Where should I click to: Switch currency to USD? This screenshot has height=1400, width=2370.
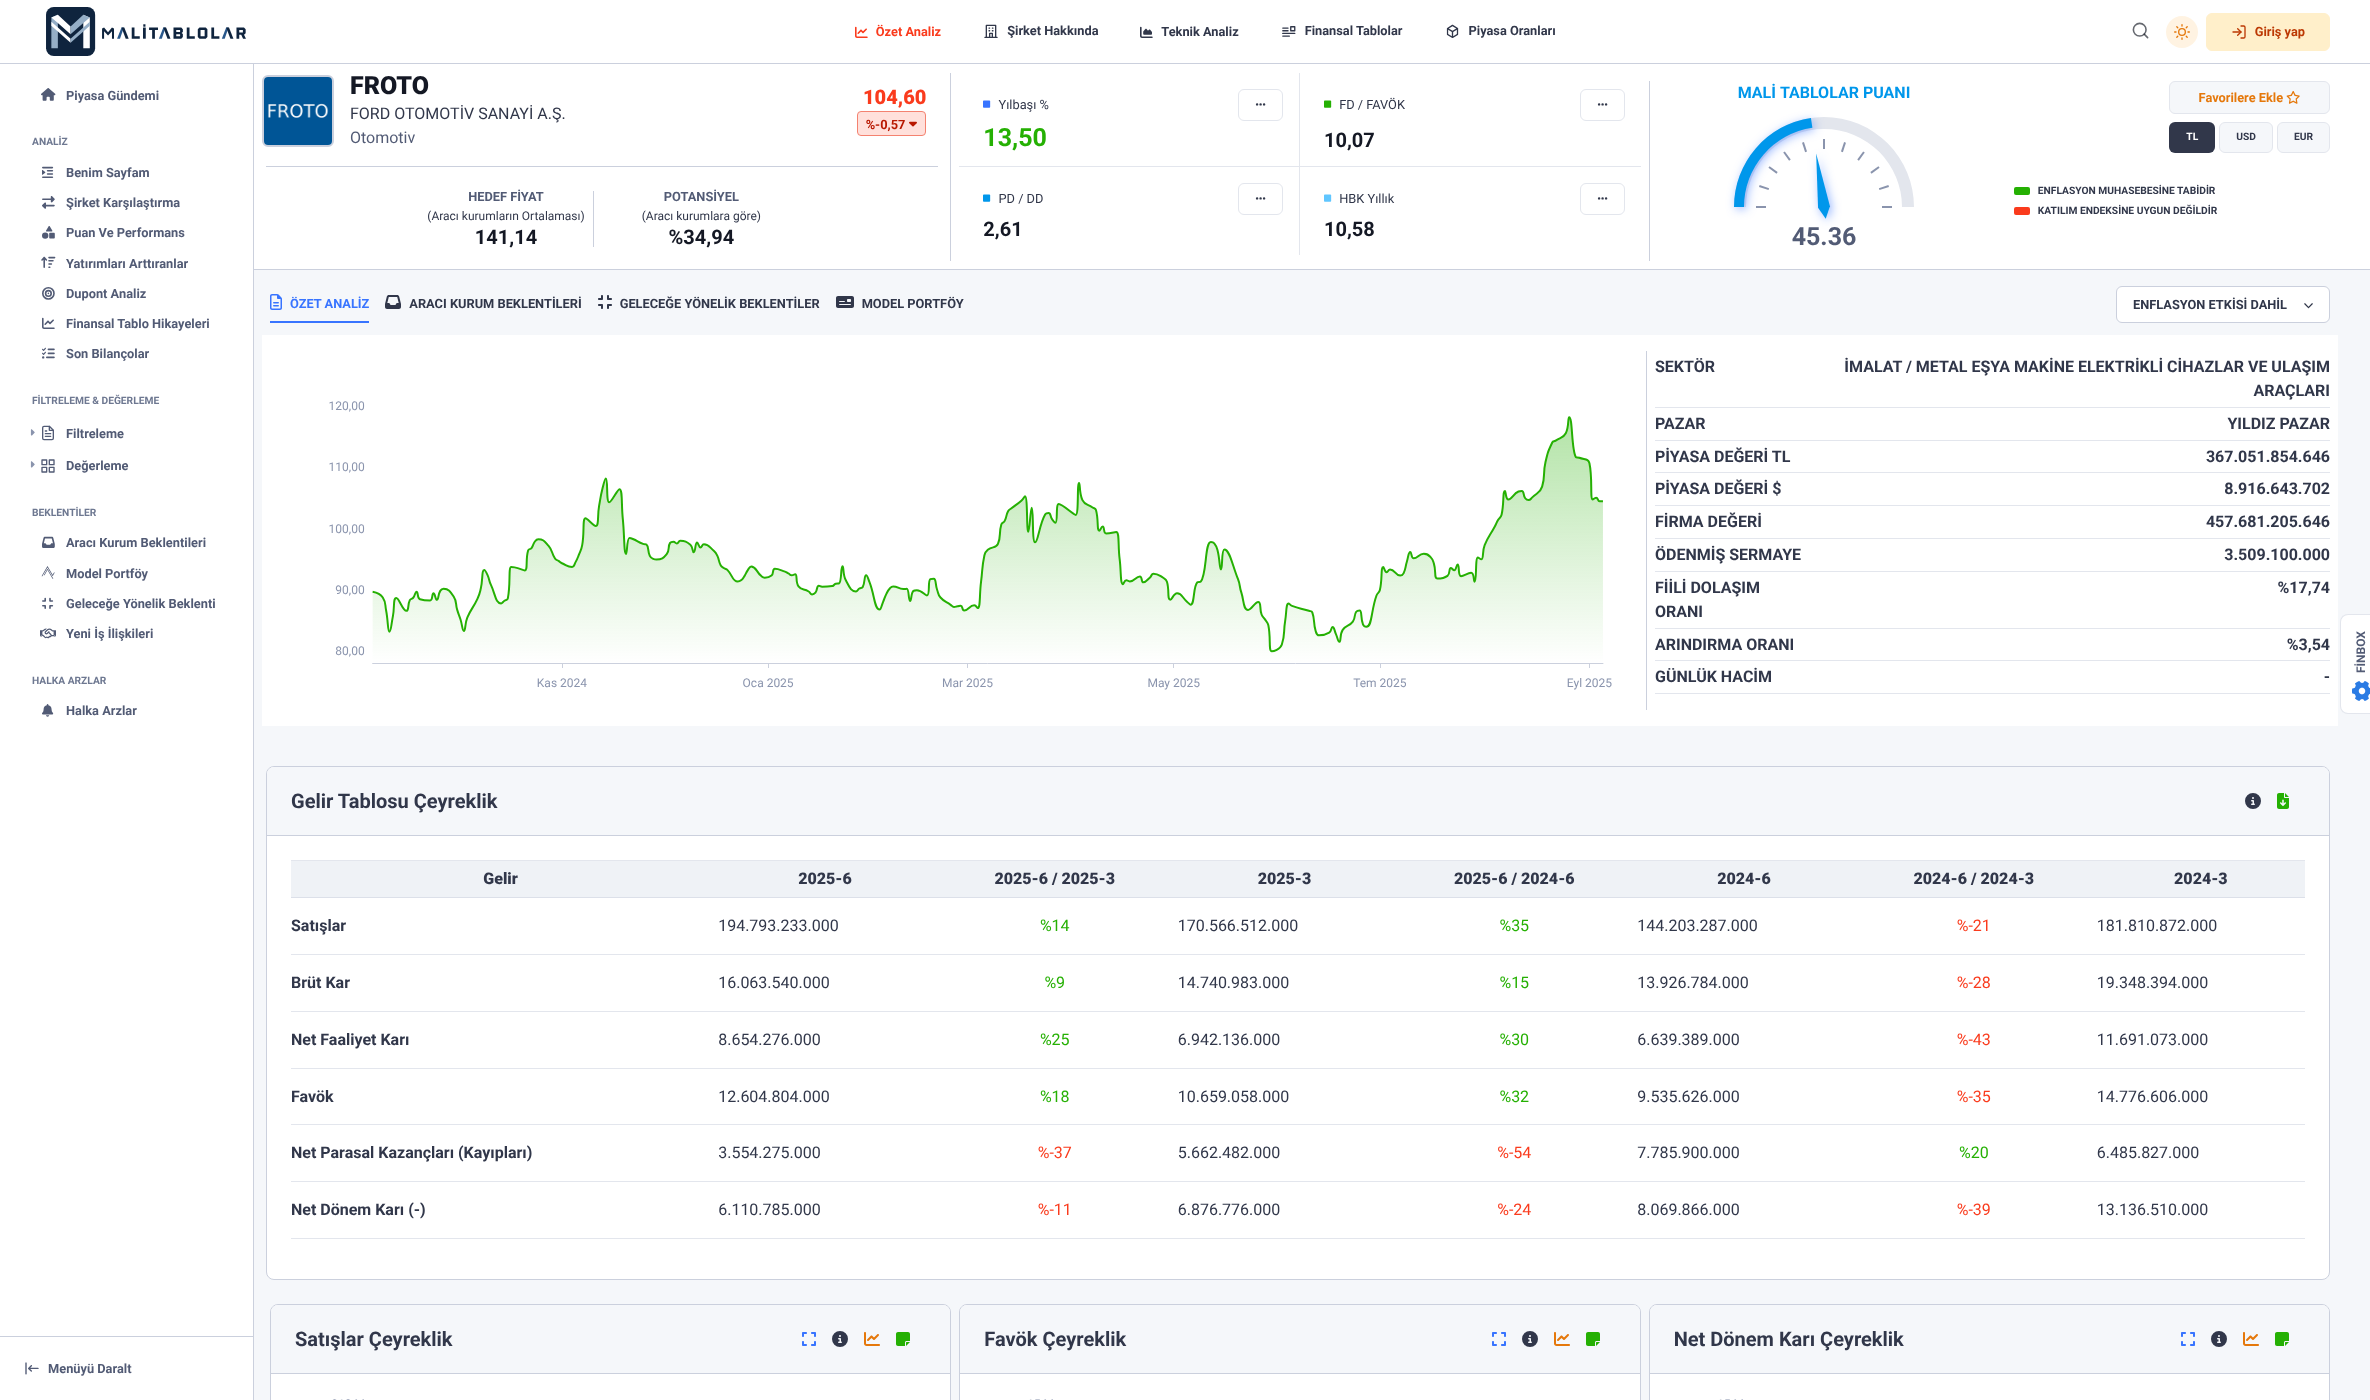point(2246,137)
